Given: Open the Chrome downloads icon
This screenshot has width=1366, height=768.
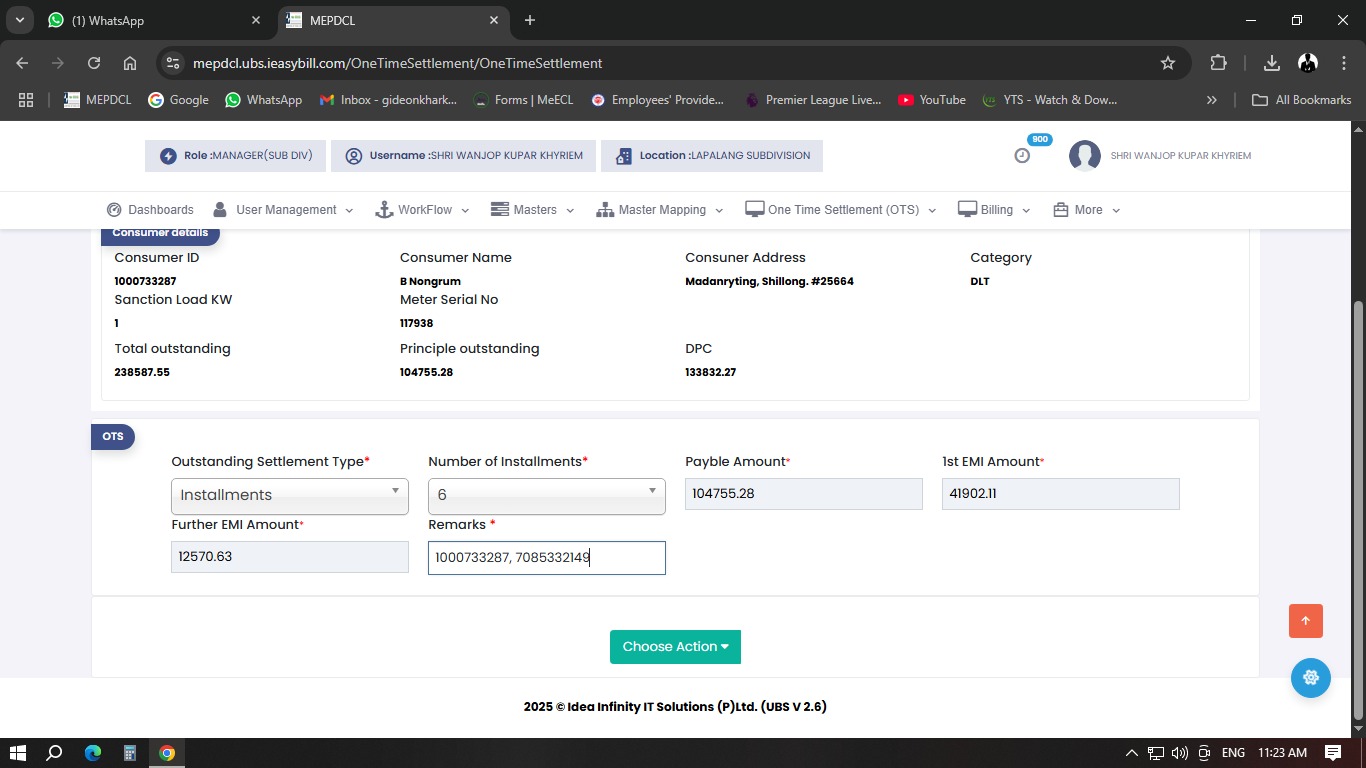Looking at the screenshot, I should [1272, 63].
